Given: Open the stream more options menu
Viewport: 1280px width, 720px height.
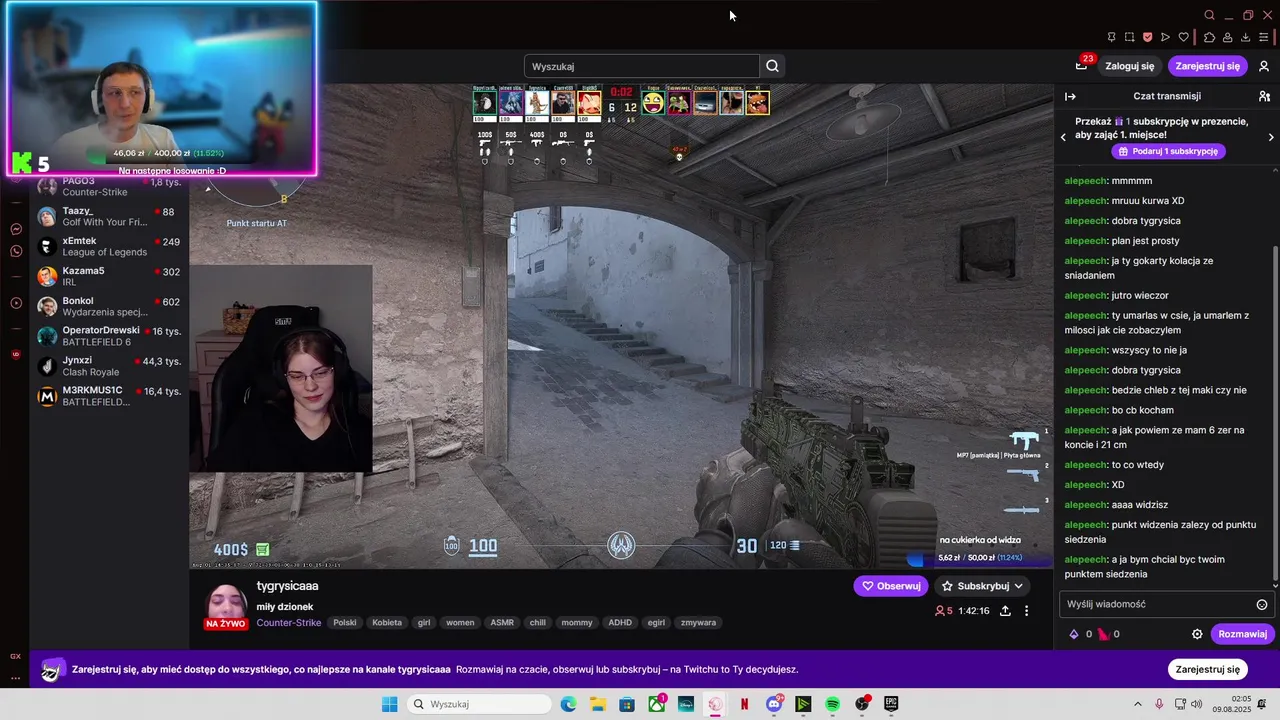Looking at the screenshot, I should [1026, 610].
